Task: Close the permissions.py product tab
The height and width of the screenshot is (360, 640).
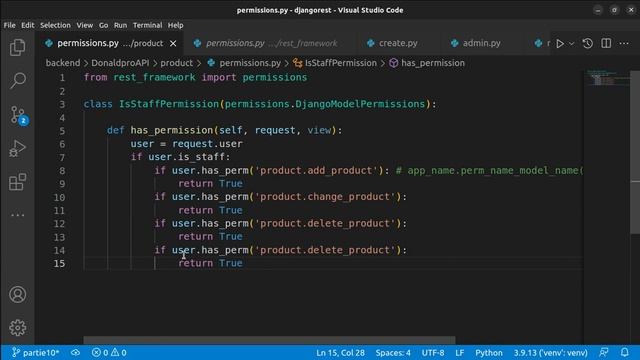Action: pos(173,43)
